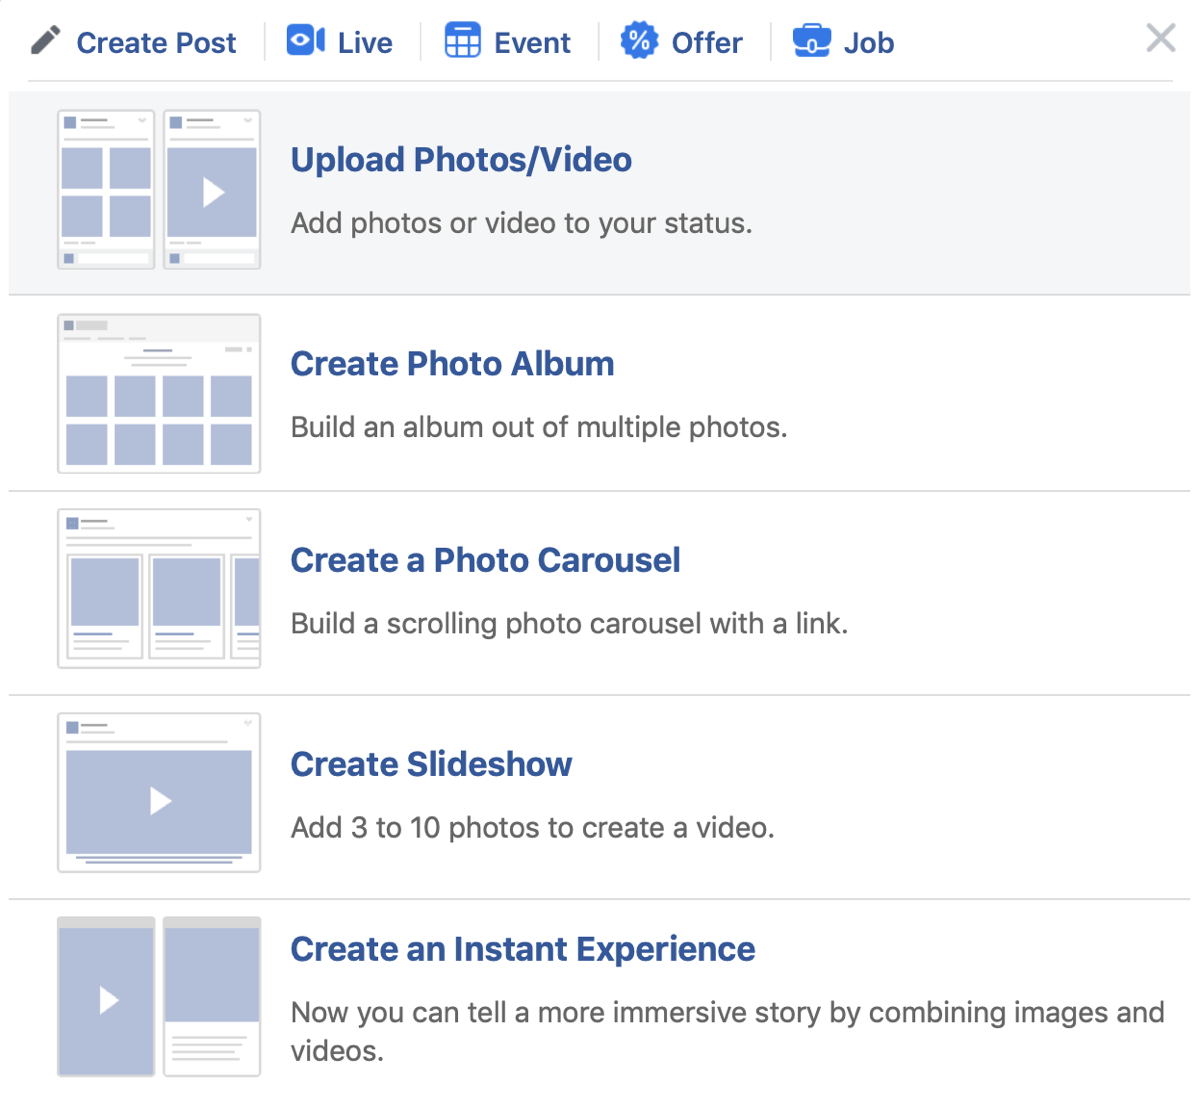The height and width of the screenshot is (1110, 1200).
Task: Switch to the Offer tab label
Action: (x=707, y=43)
